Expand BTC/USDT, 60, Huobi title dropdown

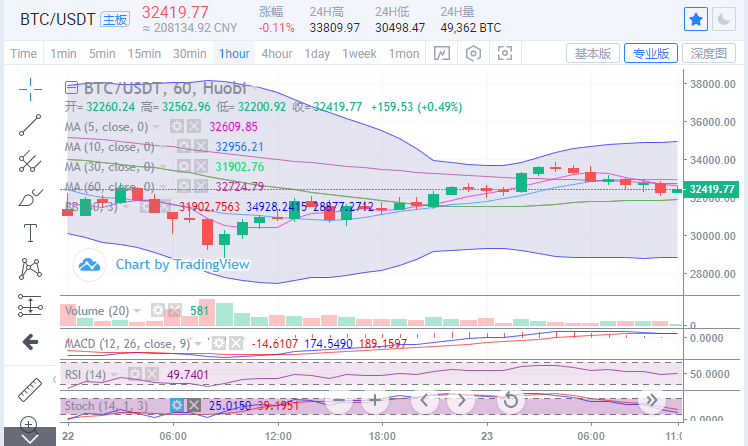click(256, 88)
